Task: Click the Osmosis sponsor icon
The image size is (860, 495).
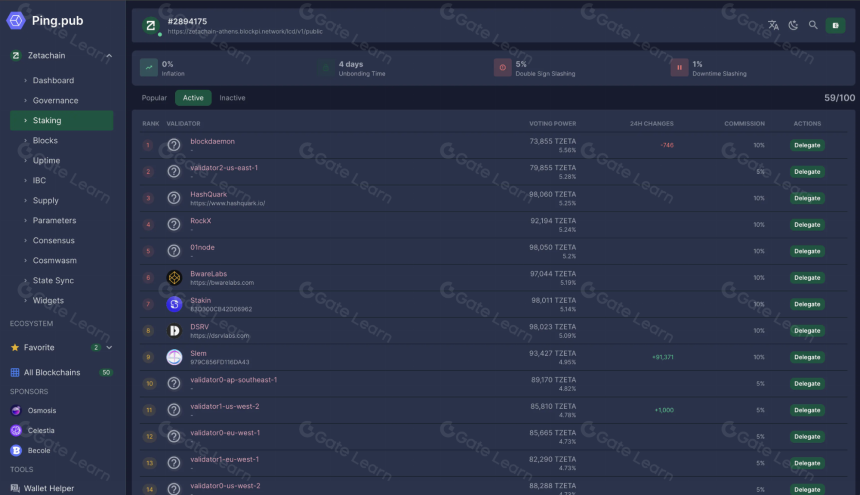Action: coord(16,411)
